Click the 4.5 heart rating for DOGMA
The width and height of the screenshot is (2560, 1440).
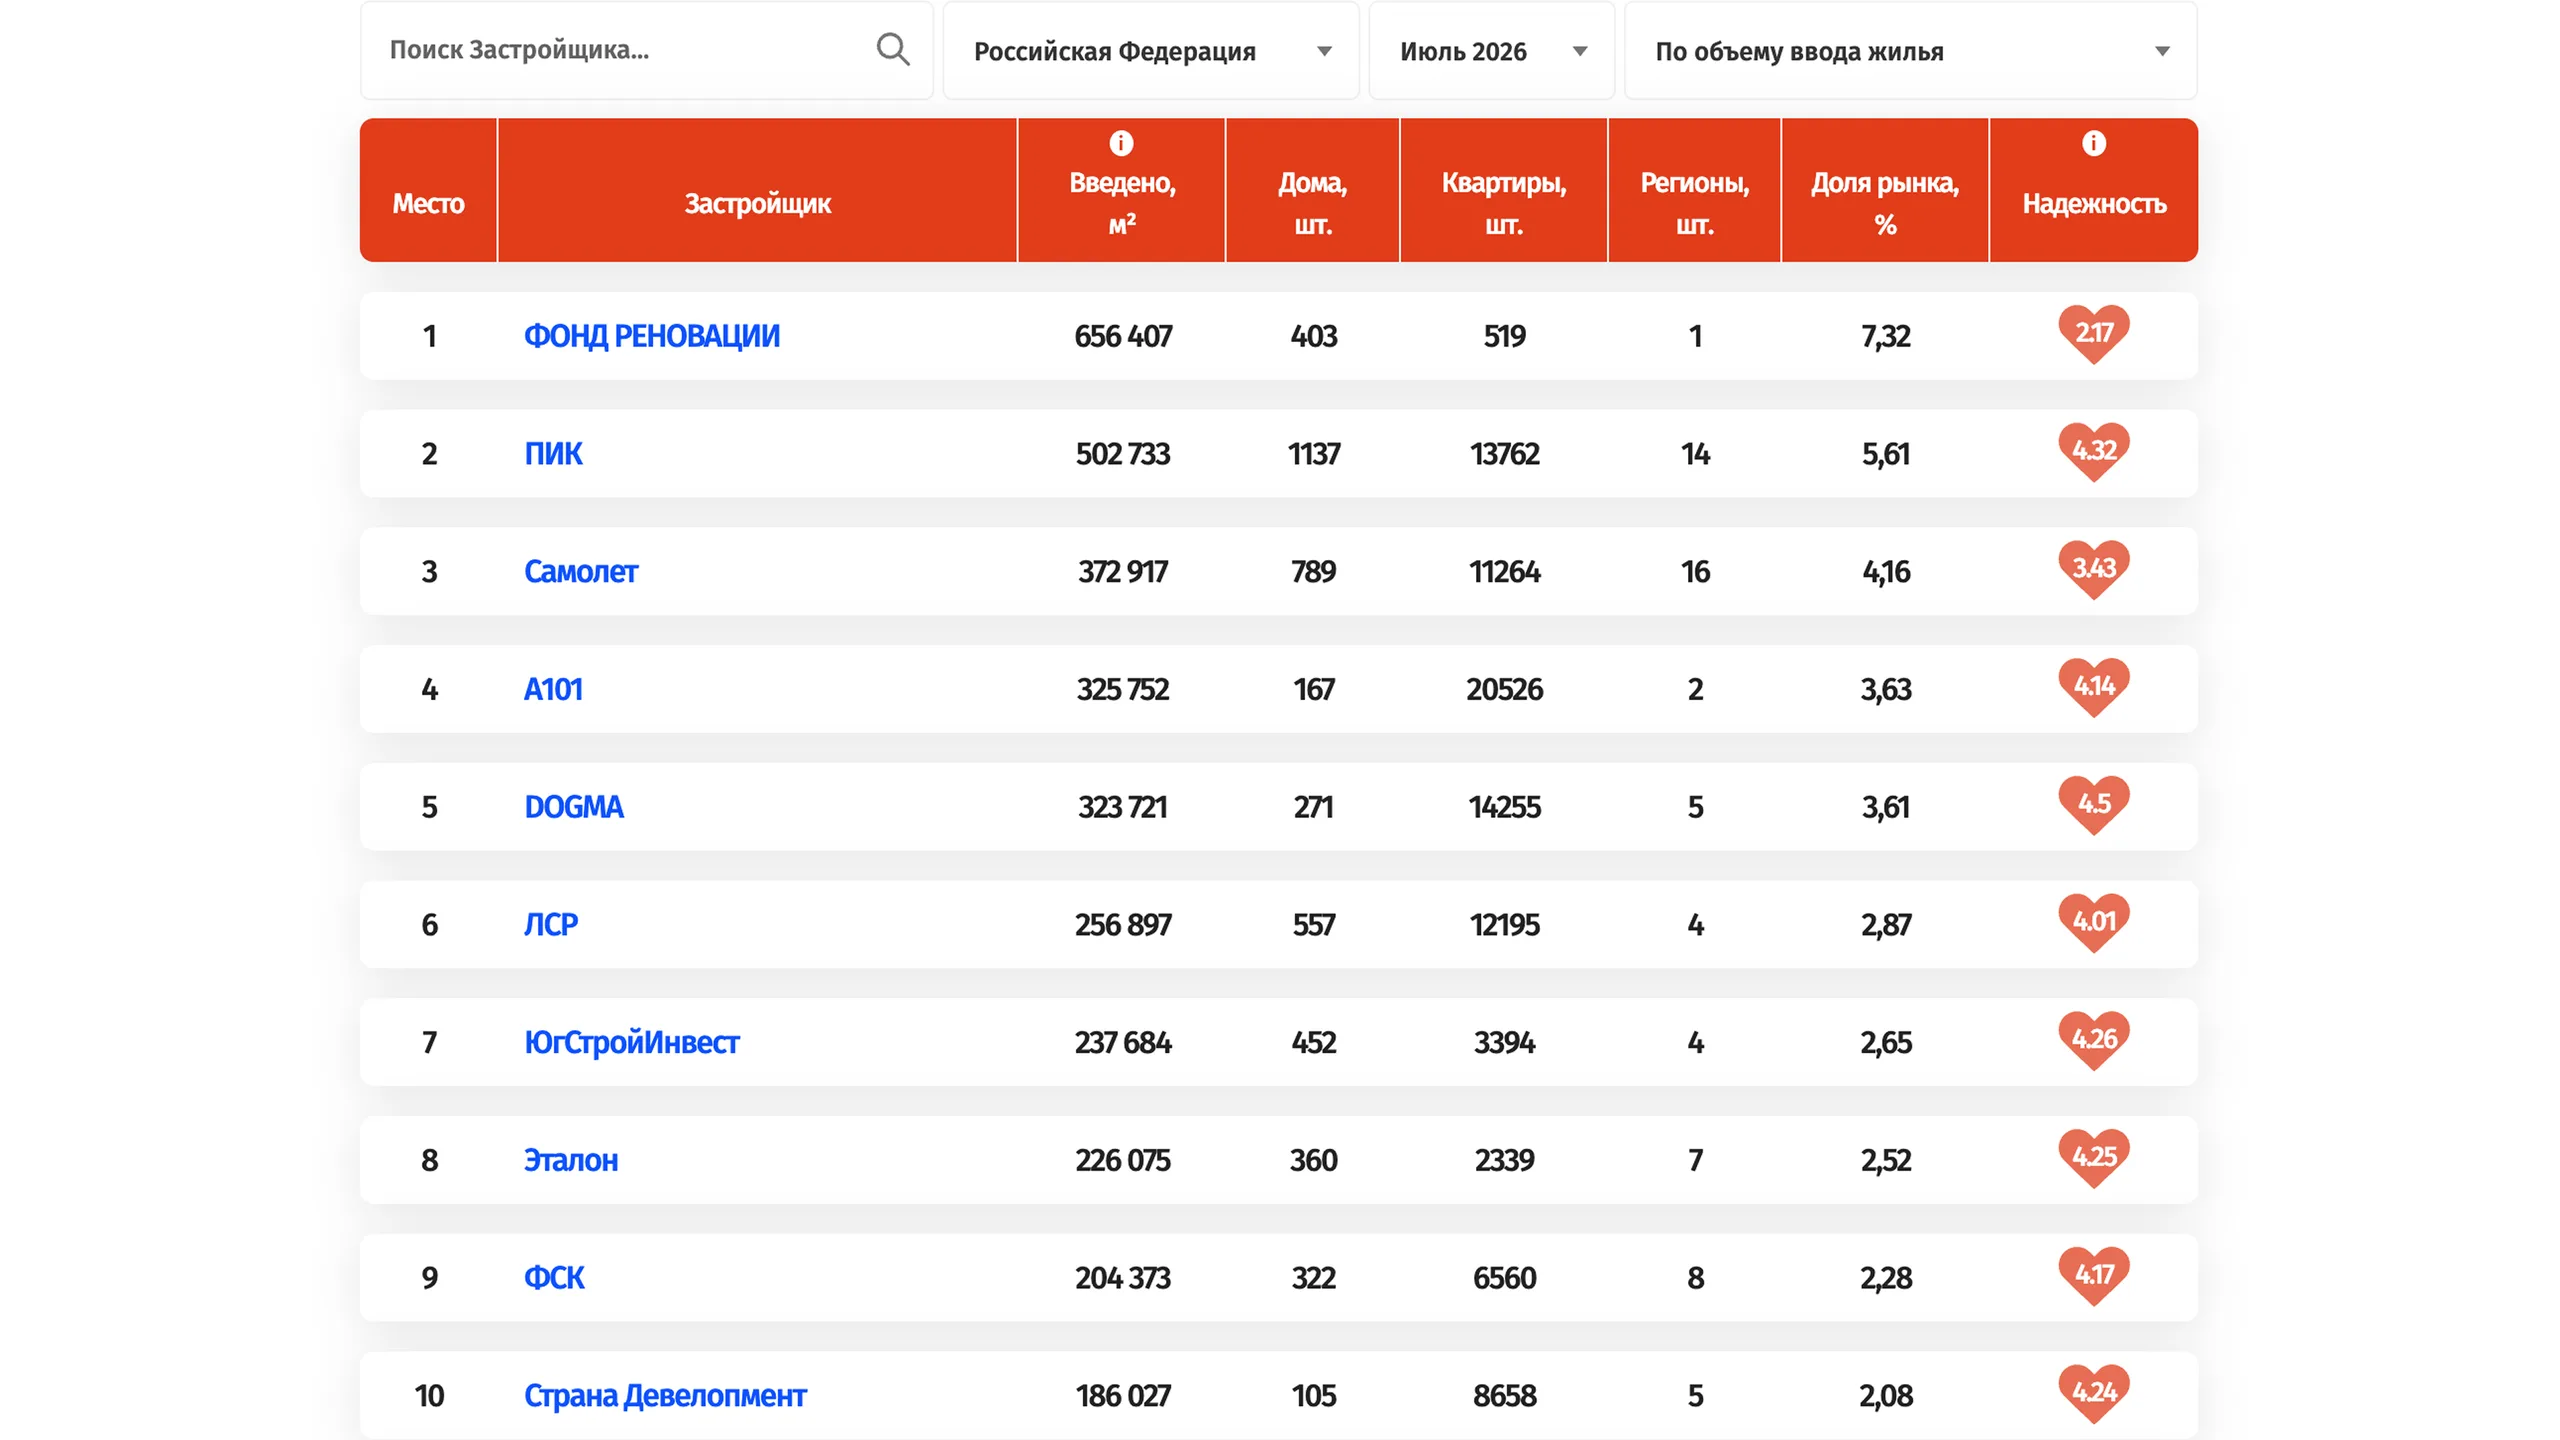[x=2093, y=805]
